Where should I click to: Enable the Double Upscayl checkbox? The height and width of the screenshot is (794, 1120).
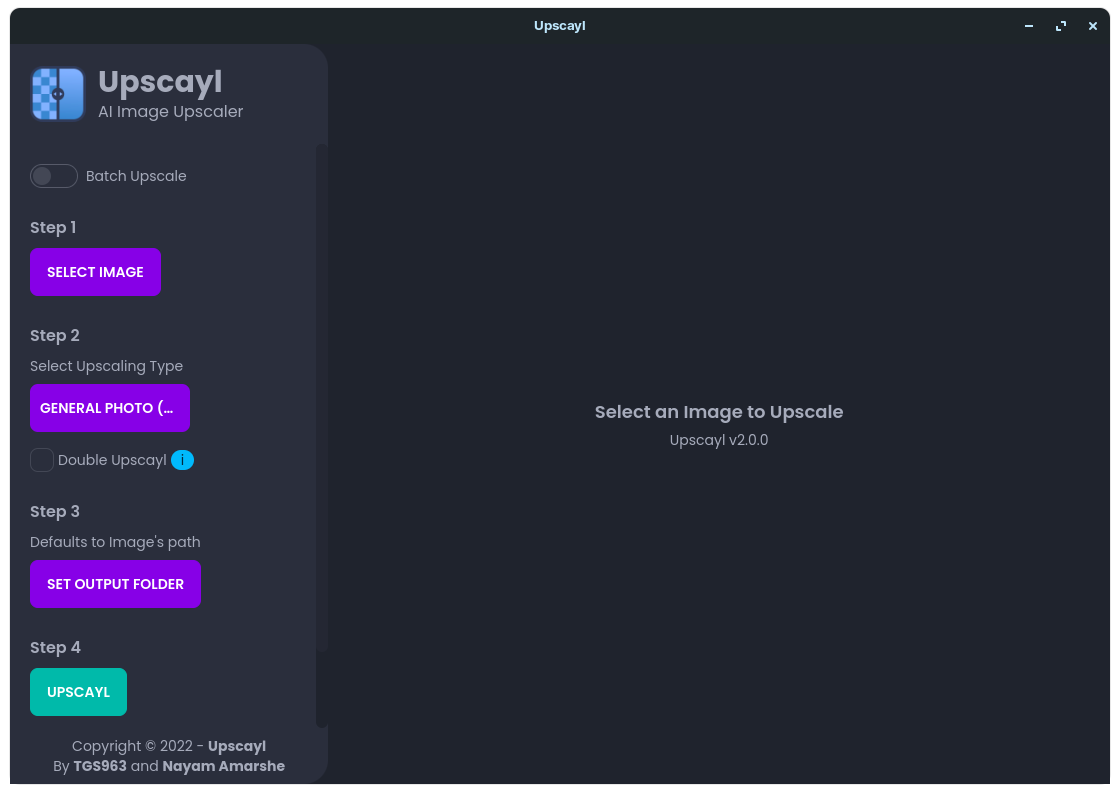click(41, 460)
